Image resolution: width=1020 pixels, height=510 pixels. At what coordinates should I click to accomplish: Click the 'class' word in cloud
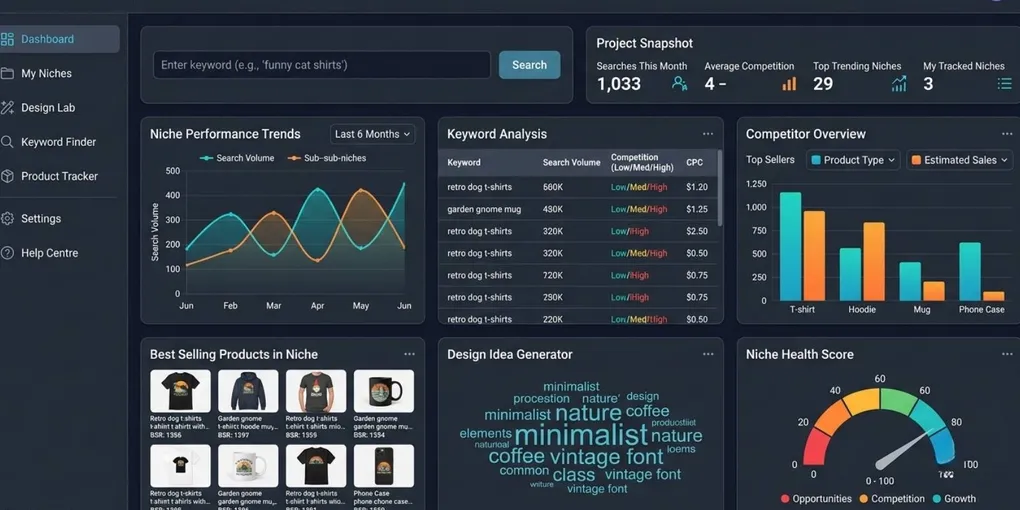(574, 474)
